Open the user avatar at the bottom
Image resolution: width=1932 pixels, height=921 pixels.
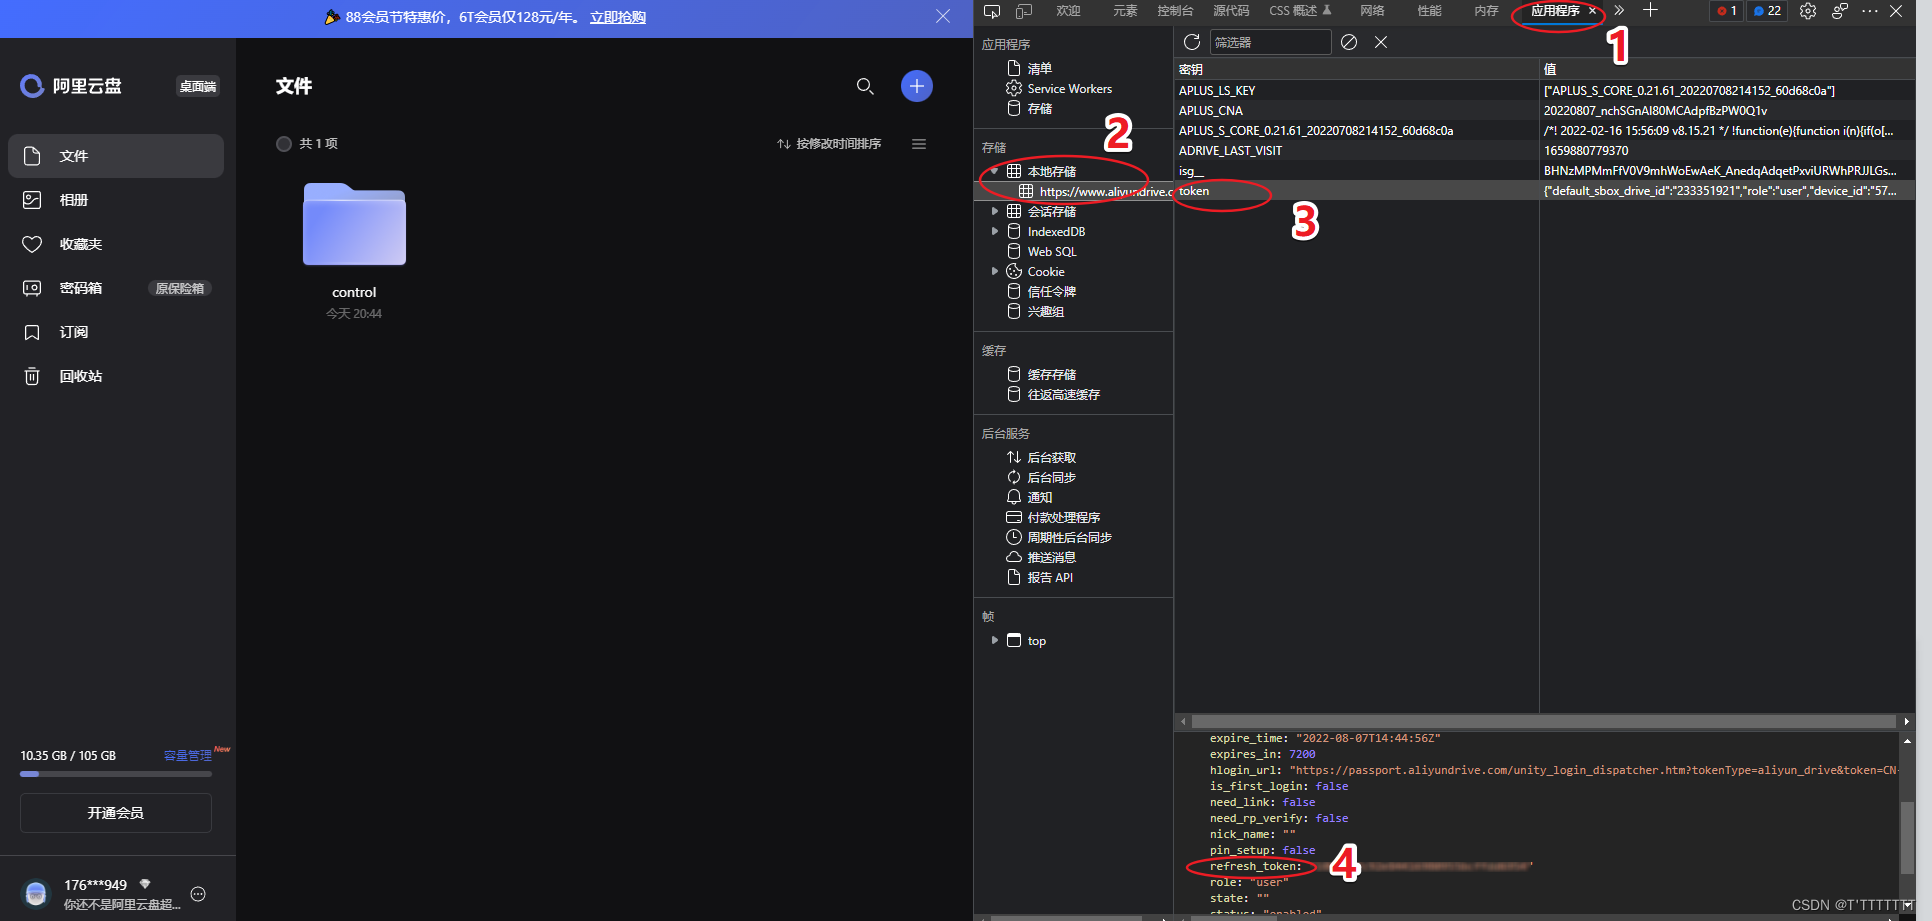(36, 893)
